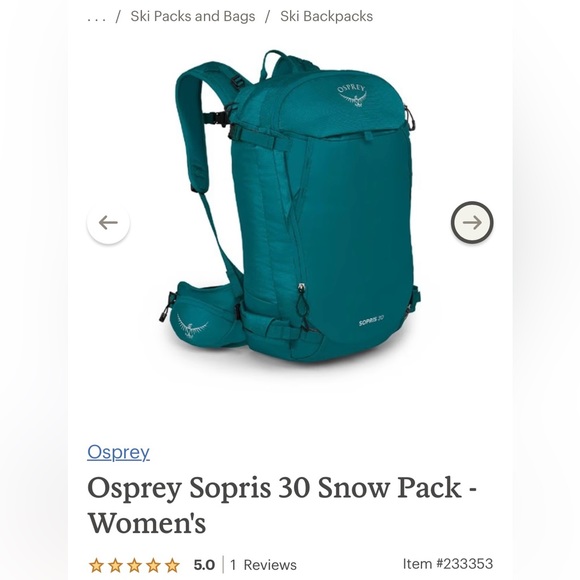Open the Osprey brand link
This screenshot has height=580, width=580.
pyautogui.click(x=118, y=452)
